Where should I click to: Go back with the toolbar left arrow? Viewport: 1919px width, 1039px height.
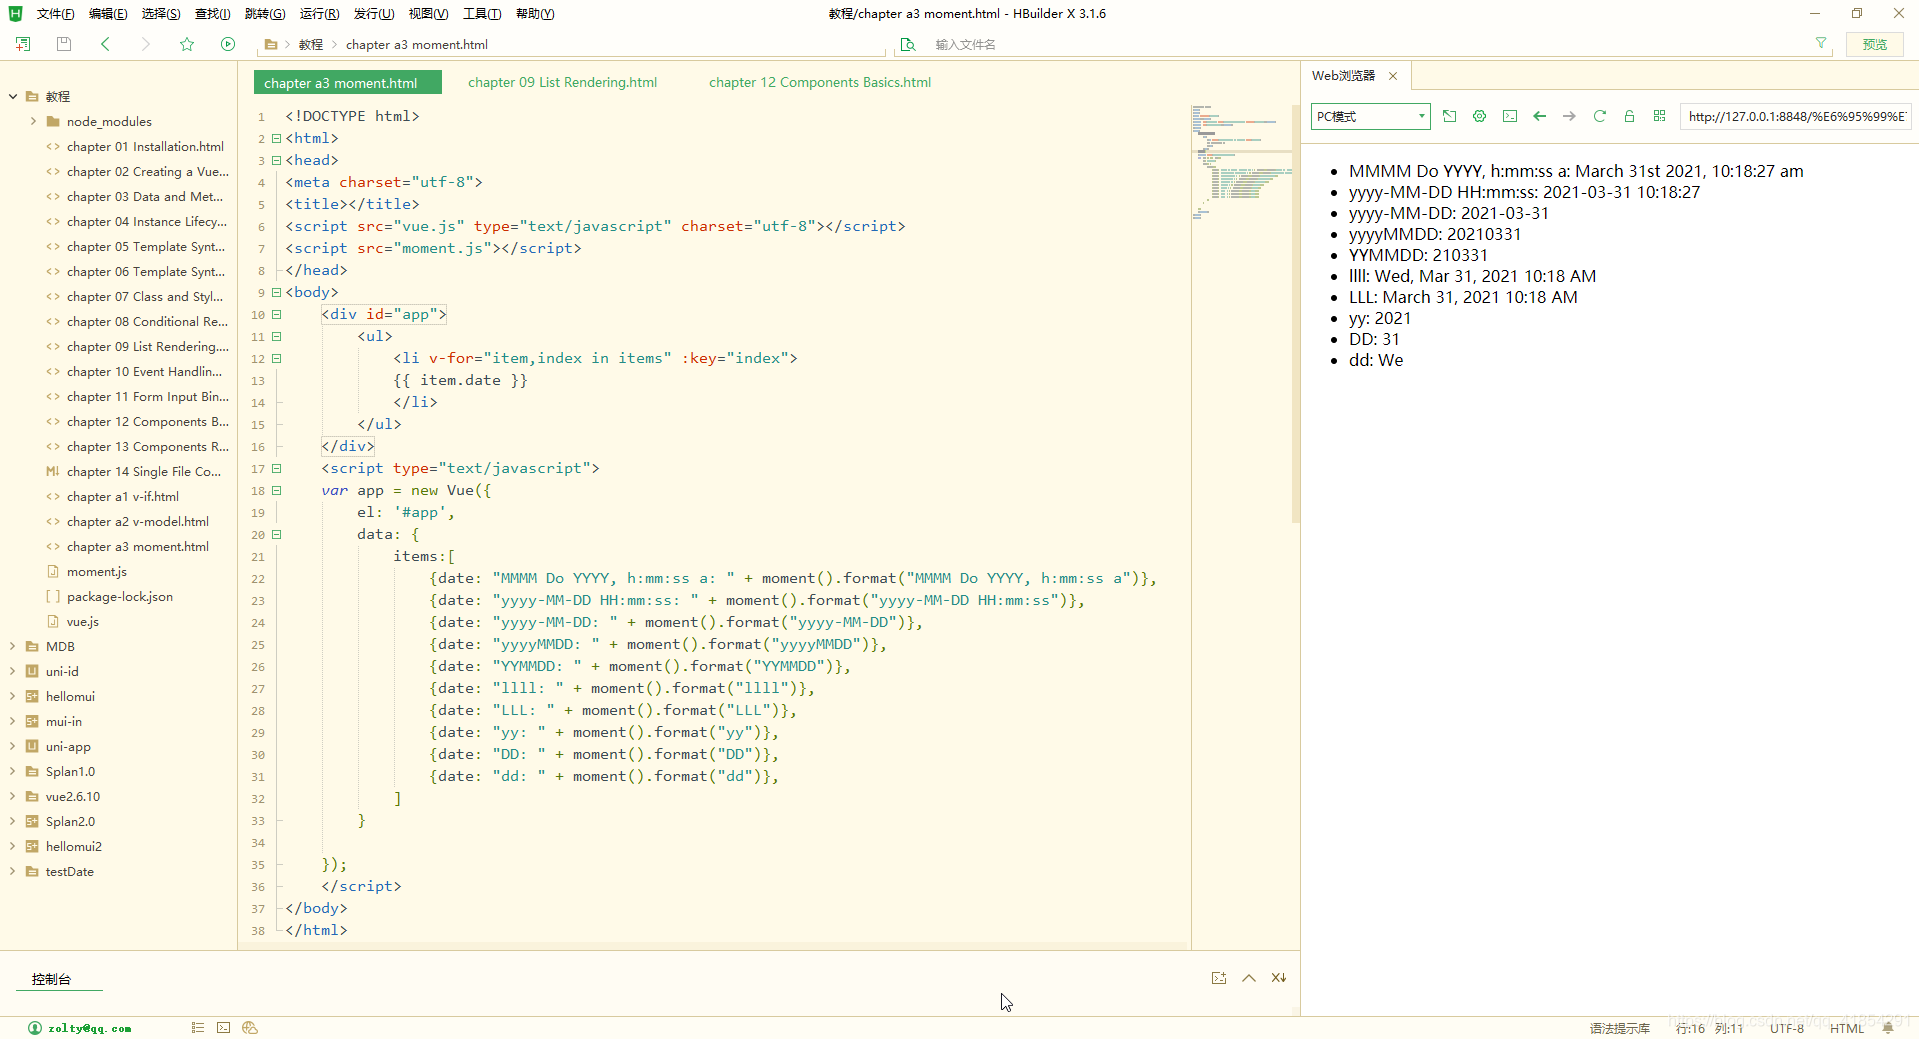tap(105, 44)
